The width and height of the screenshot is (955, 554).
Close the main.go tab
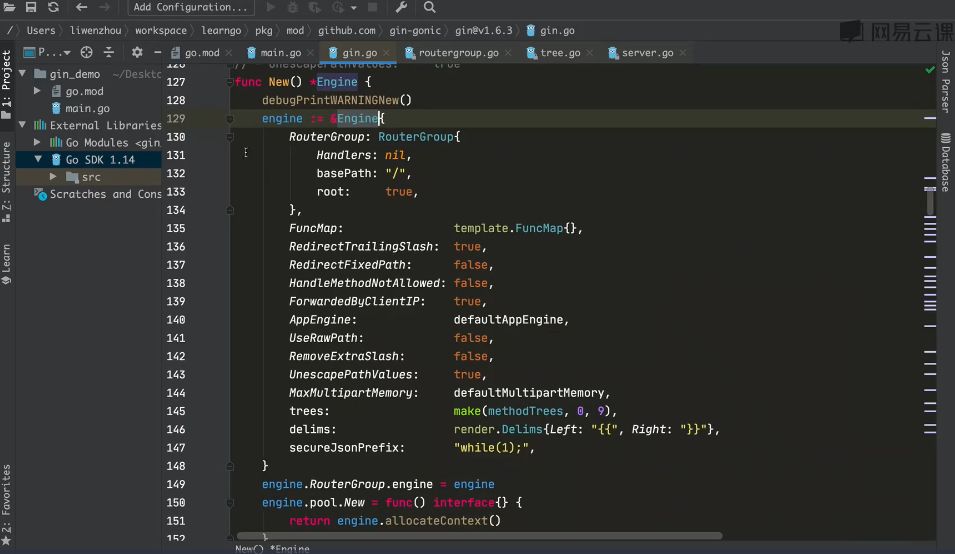tap(310, 53)
